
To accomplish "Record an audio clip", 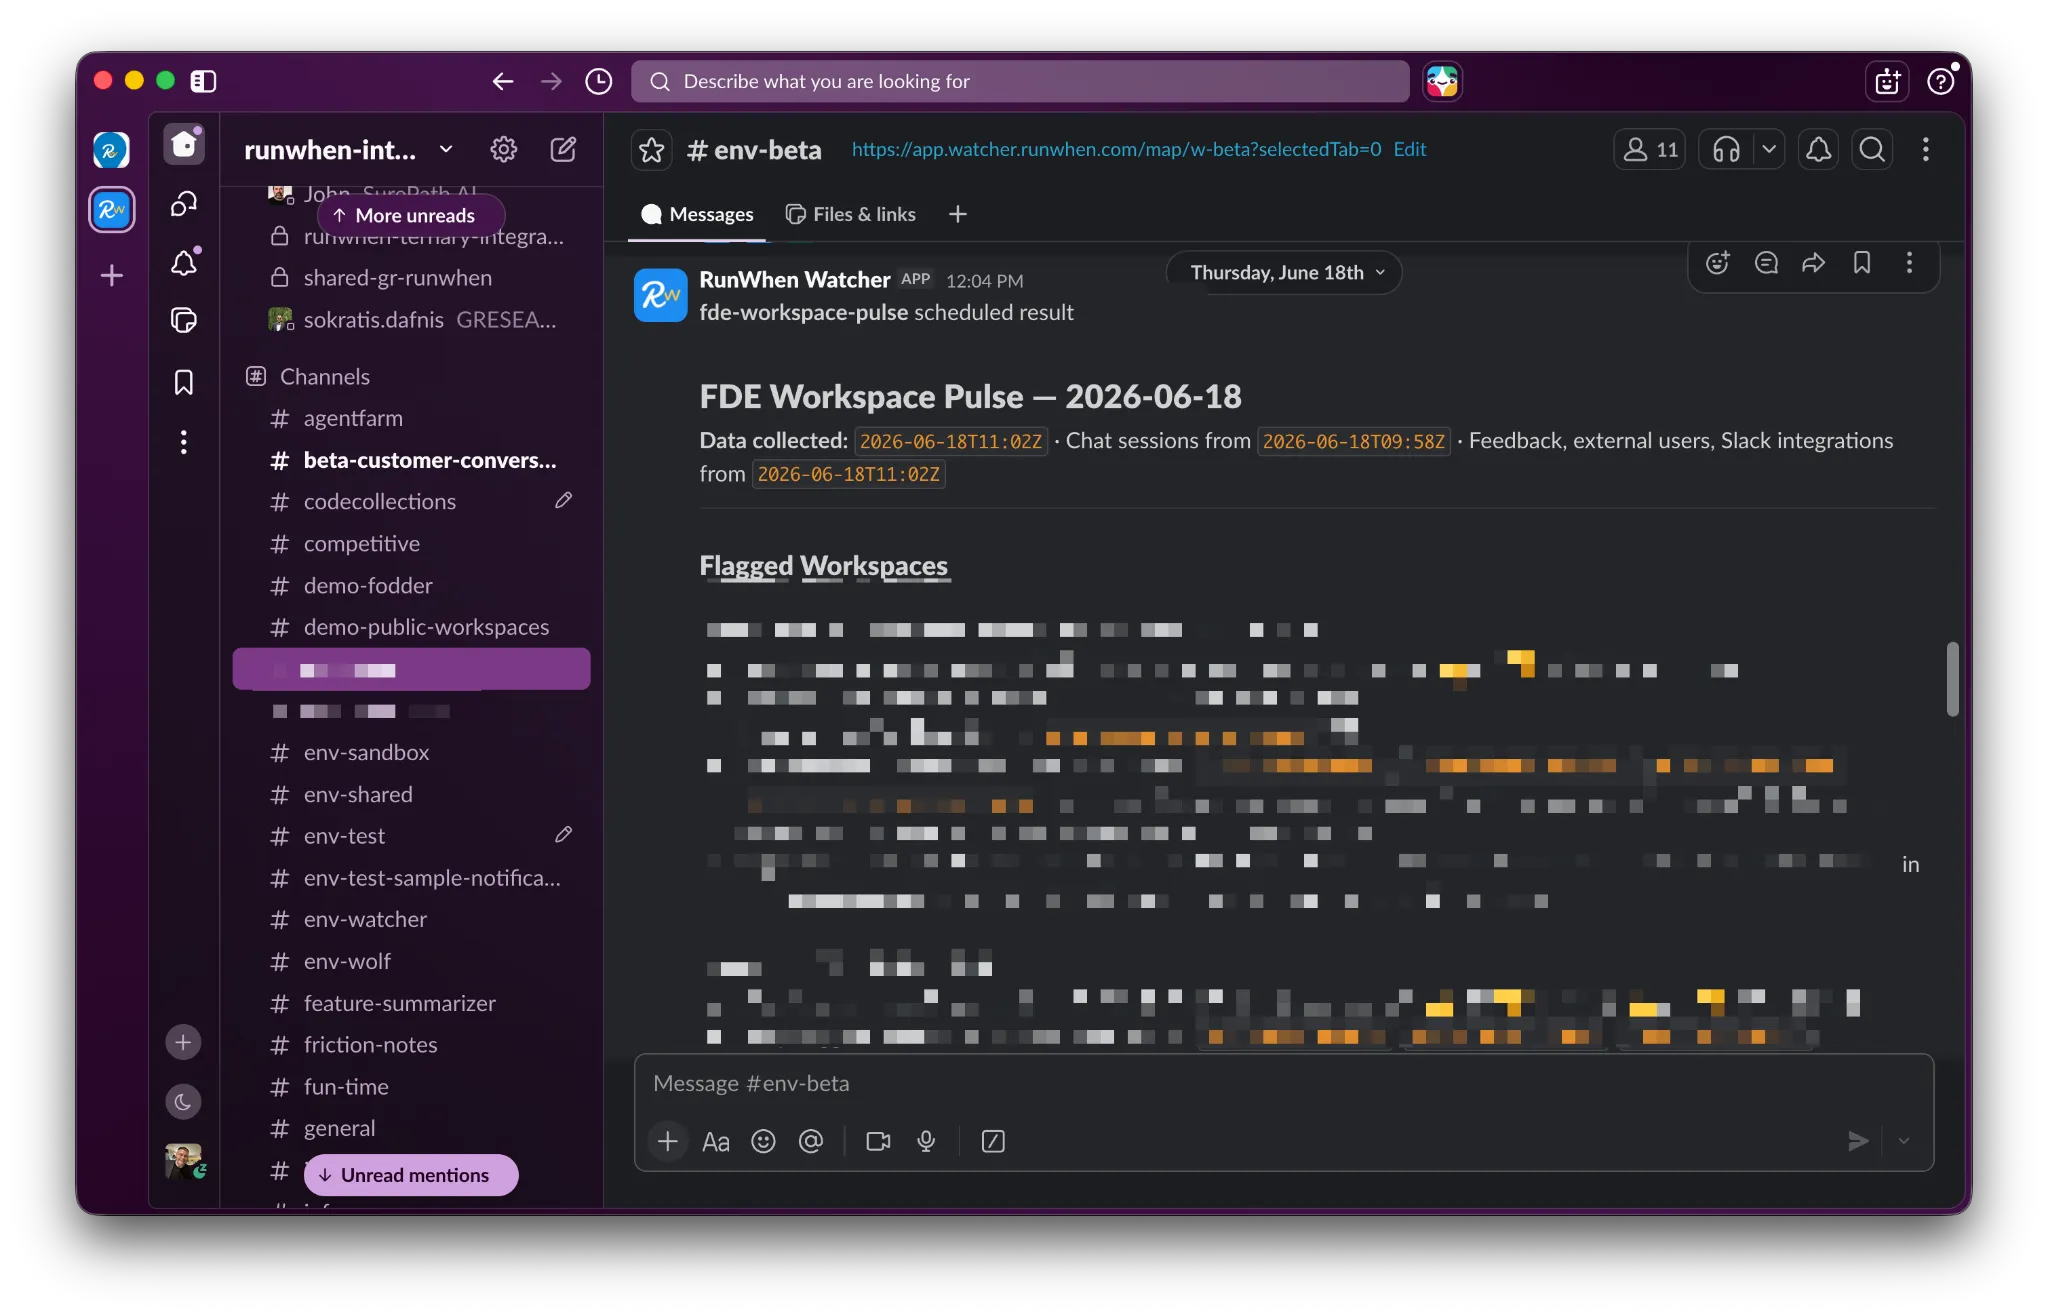I will pyautogui.click(x=926, y=1141).
